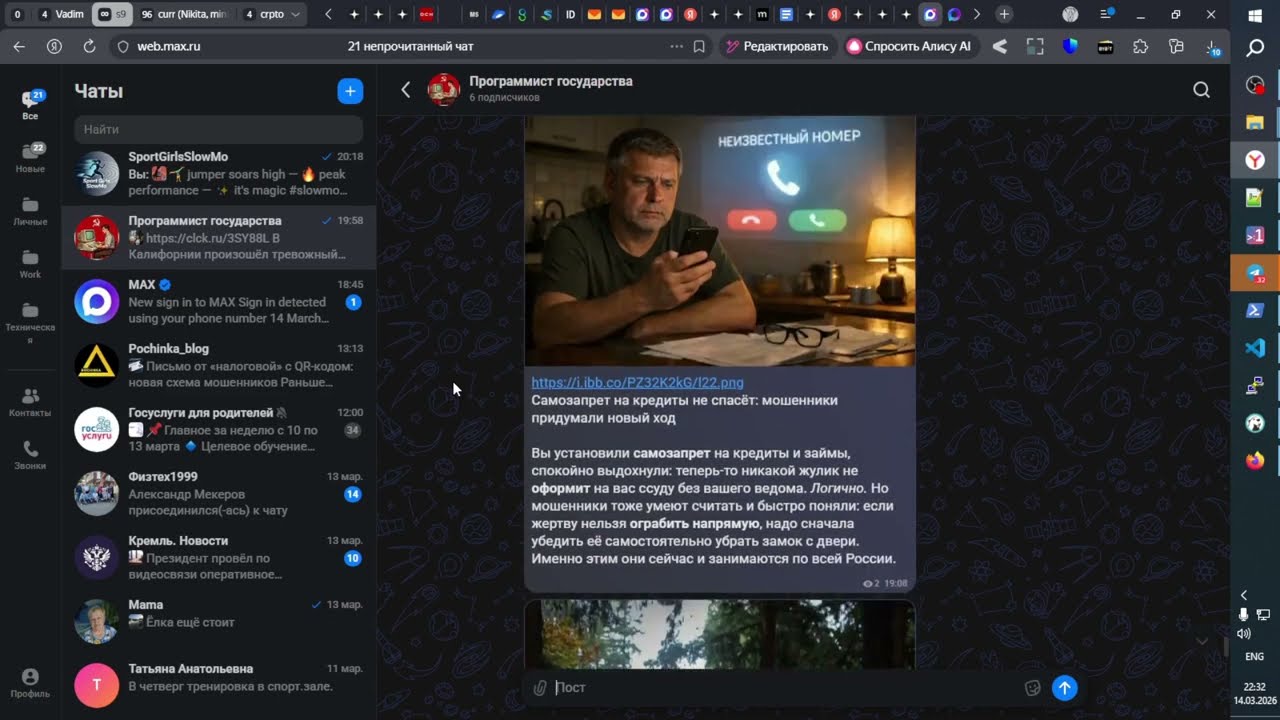Open the Физтех1999 chat
Viewport: 1280px width, 720px height.
tap(218, 494)
